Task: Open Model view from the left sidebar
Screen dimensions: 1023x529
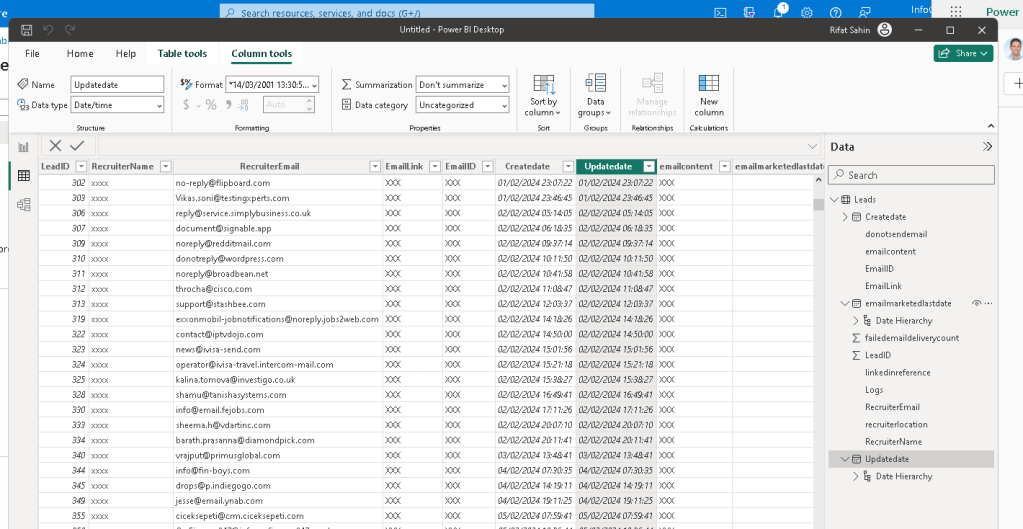Action: point(23,205)
